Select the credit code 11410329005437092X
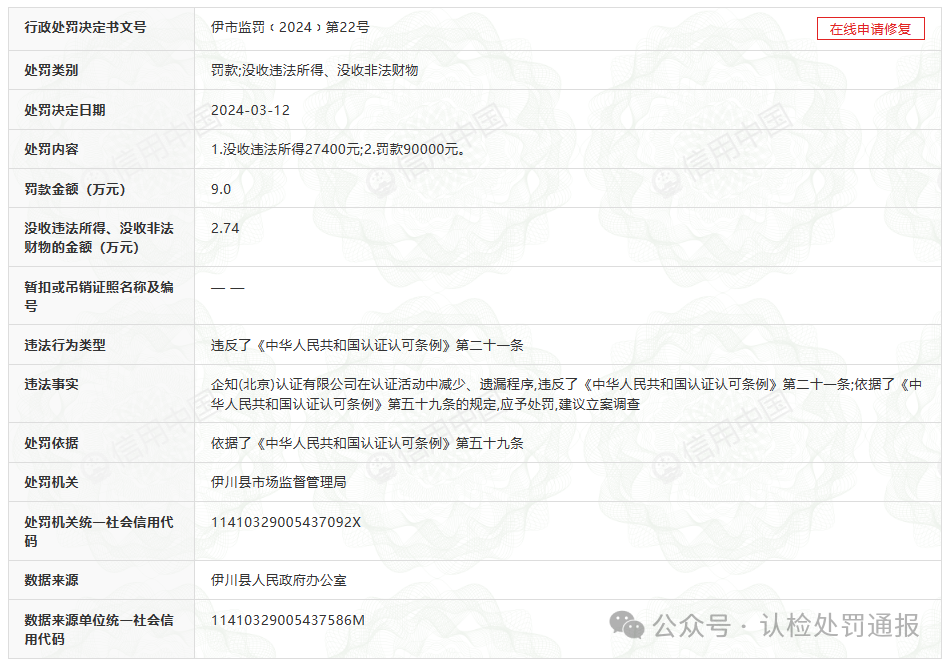 (286, 522)
